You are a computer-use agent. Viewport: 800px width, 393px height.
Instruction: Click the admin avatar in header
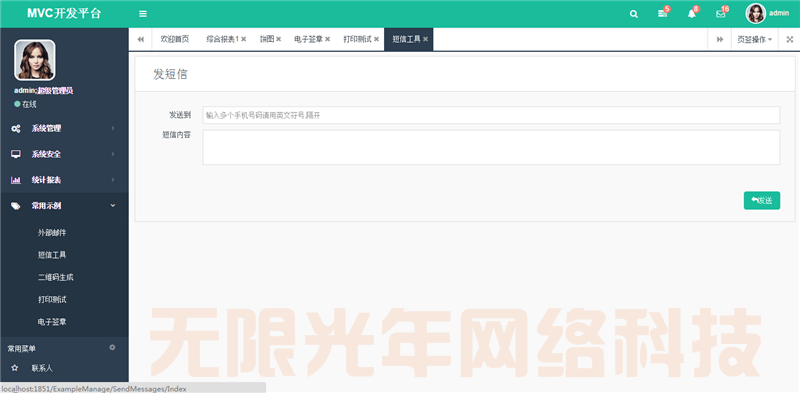point(756,14)
